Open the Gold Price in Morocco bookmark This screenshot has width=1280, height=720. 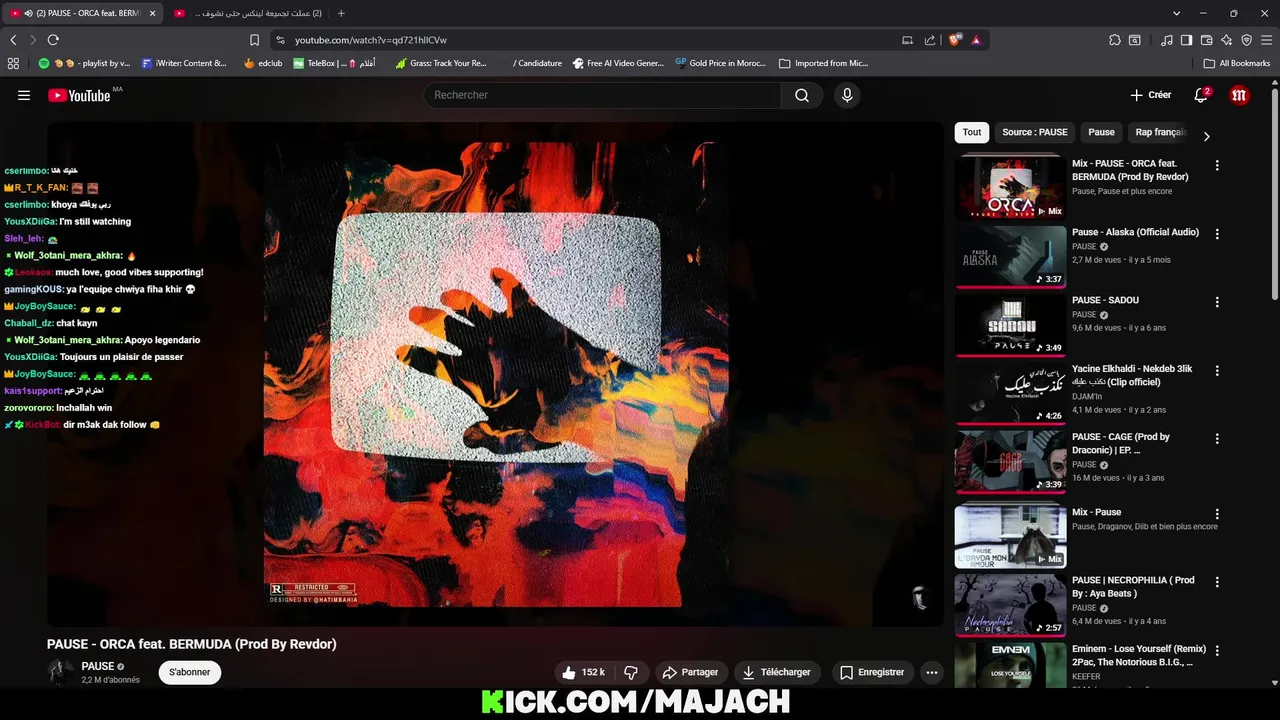[x=720, y=63]
